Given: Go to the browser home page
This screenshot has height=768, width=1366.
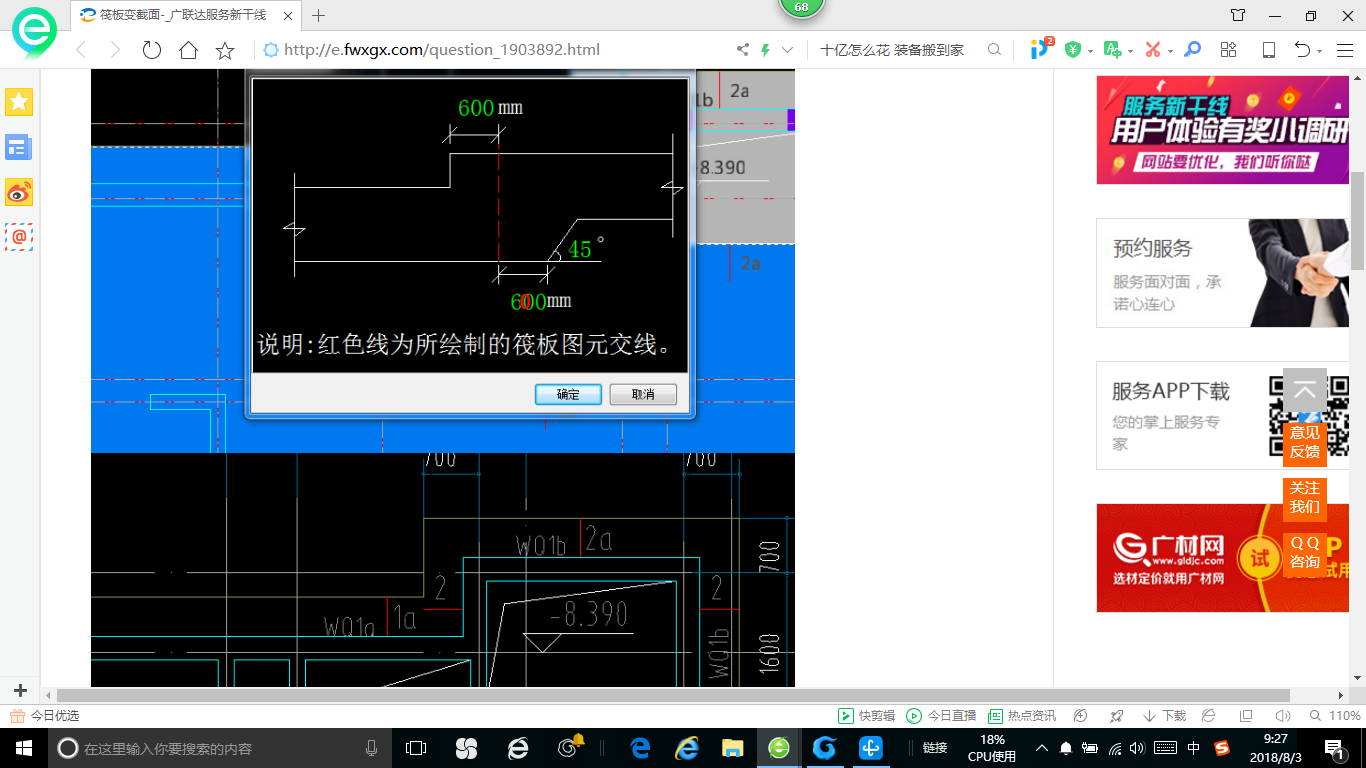Looking at the screenshot, I should (x=188, y=50).
